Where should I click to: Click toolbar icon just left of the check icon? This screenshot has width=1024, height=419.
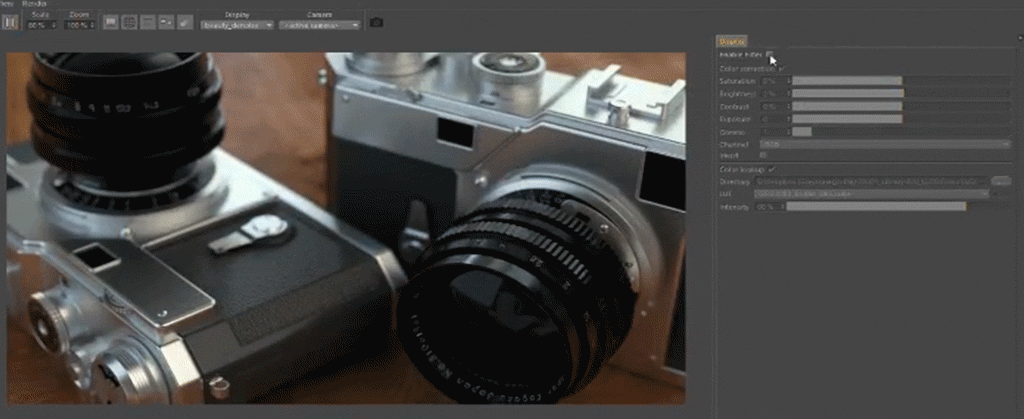click(x=166, y=22)
